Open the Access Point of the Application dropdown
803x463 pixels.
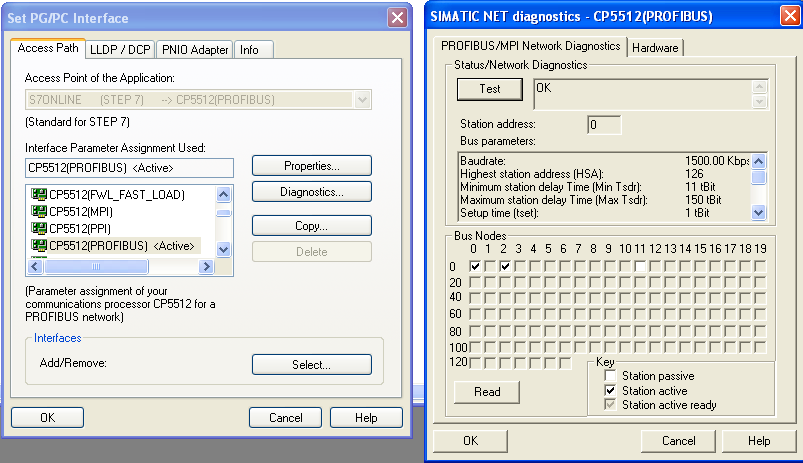(x=363, y=99)
